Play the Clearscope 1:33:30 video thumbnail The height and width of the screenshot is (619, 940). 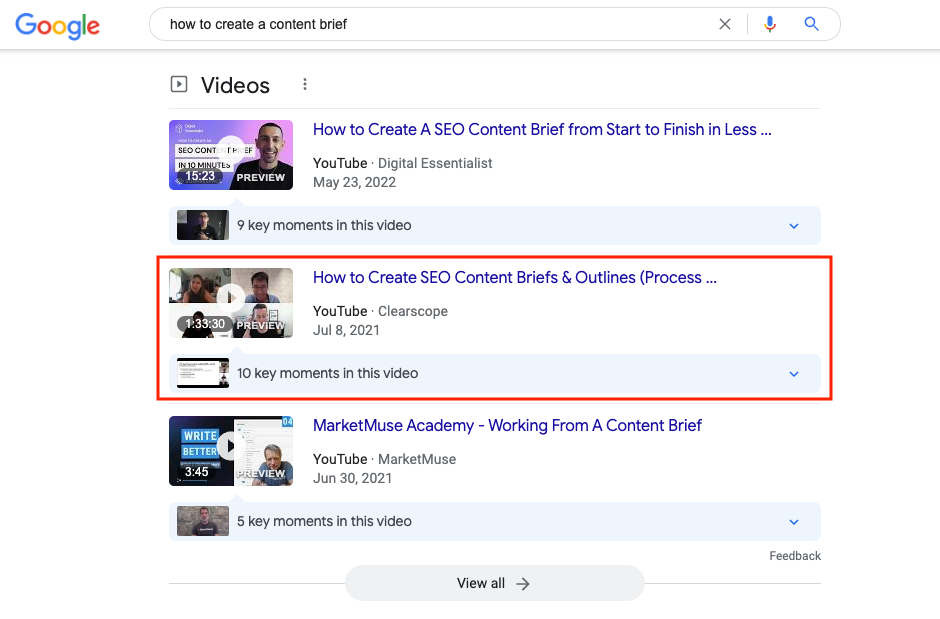[231, 303]
